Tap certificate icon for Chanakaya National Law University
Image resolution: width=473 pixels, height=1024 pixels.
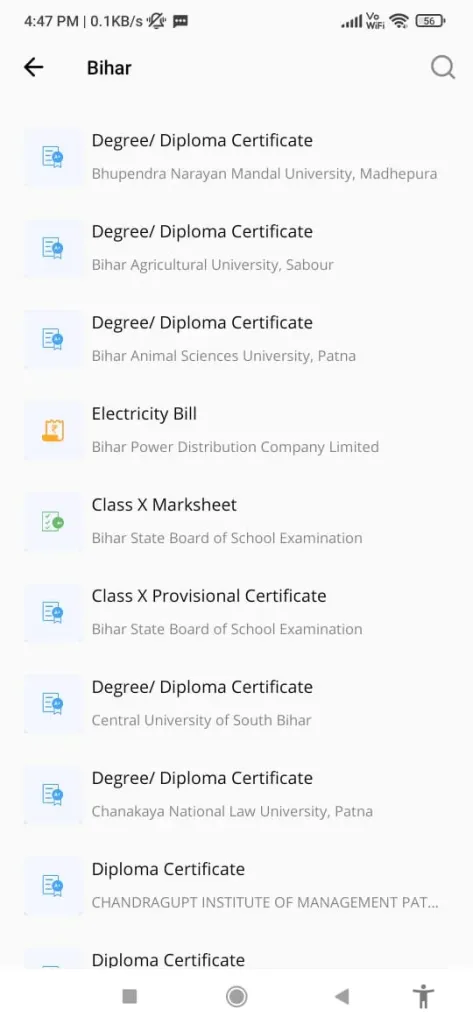point(53,795)
